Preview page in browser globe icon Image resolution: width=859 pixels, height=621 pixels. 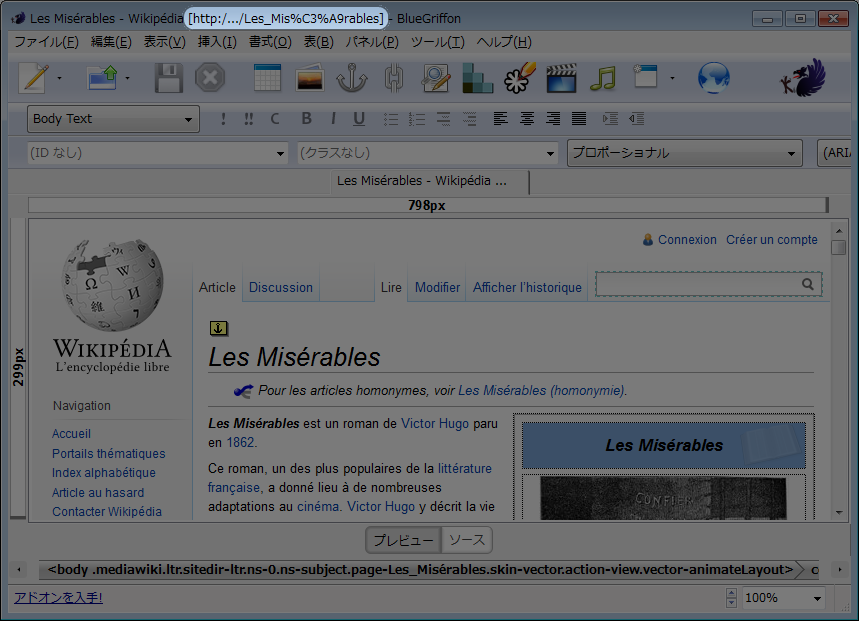[714, 78]
